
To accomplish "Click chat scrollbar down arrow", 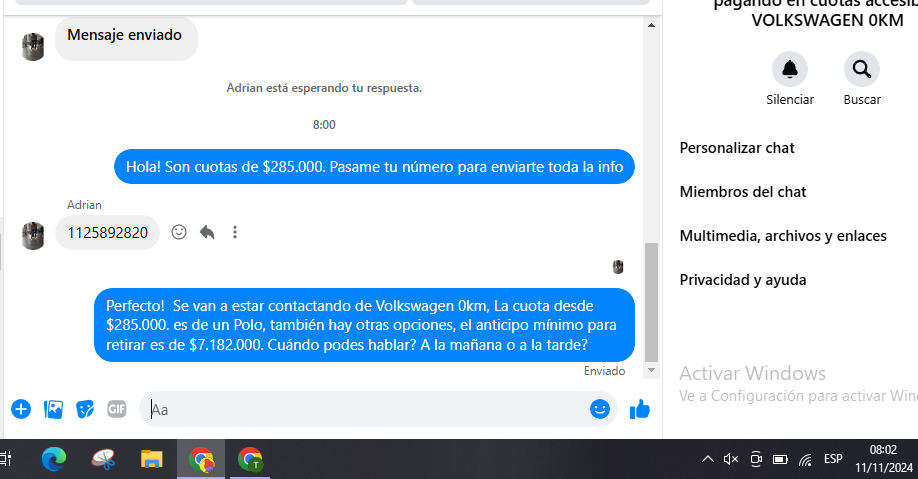I will click(651, 370).
